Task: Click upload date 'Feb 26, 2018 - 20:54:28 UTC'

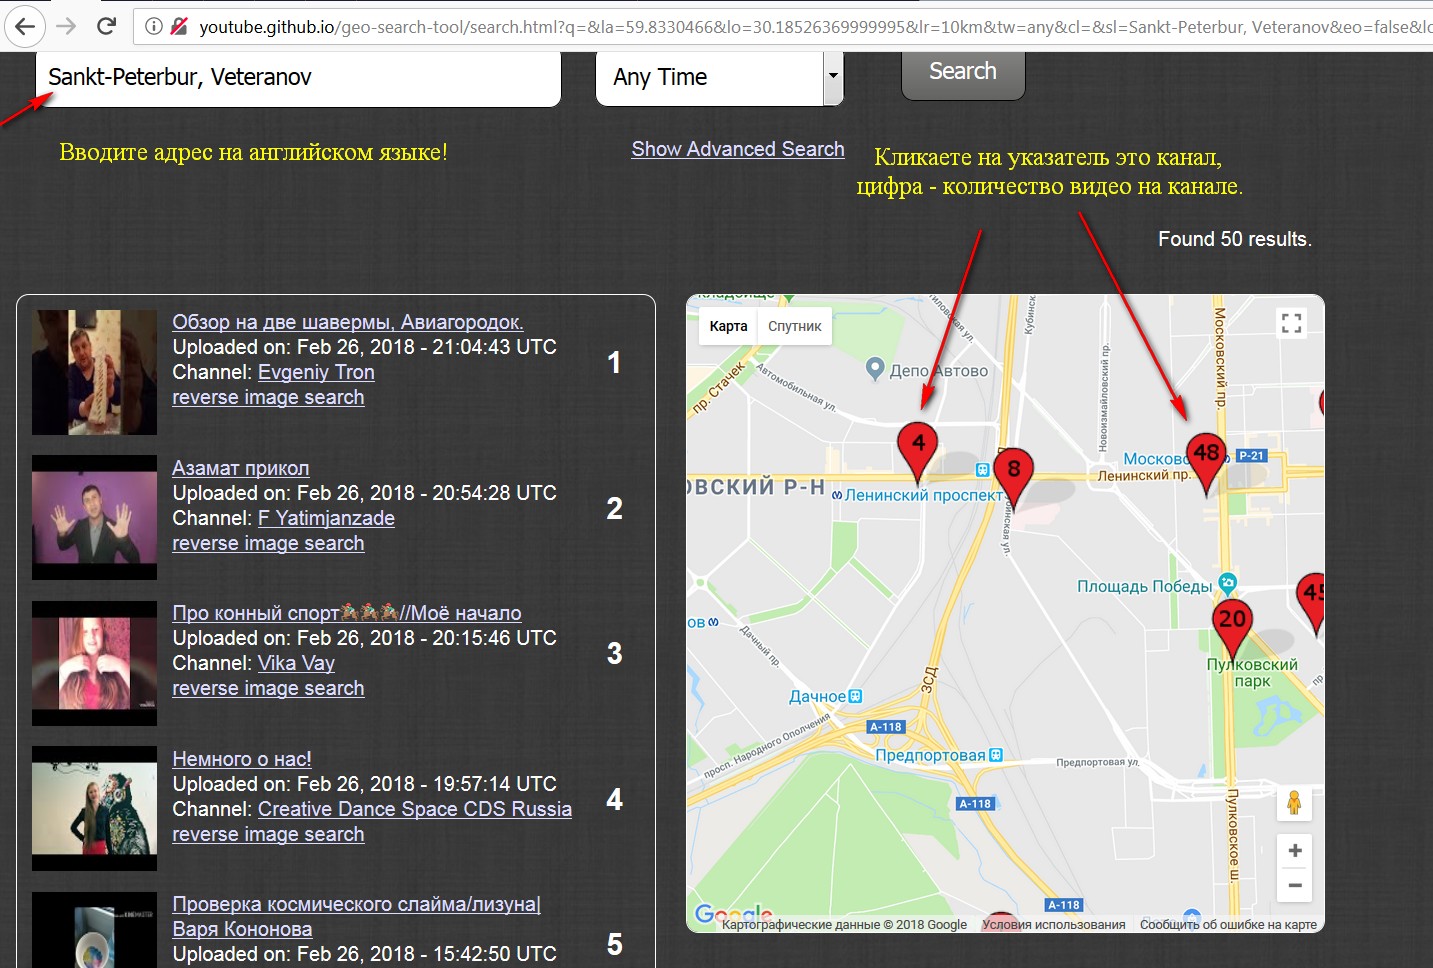Action: [x=427, y=493]
